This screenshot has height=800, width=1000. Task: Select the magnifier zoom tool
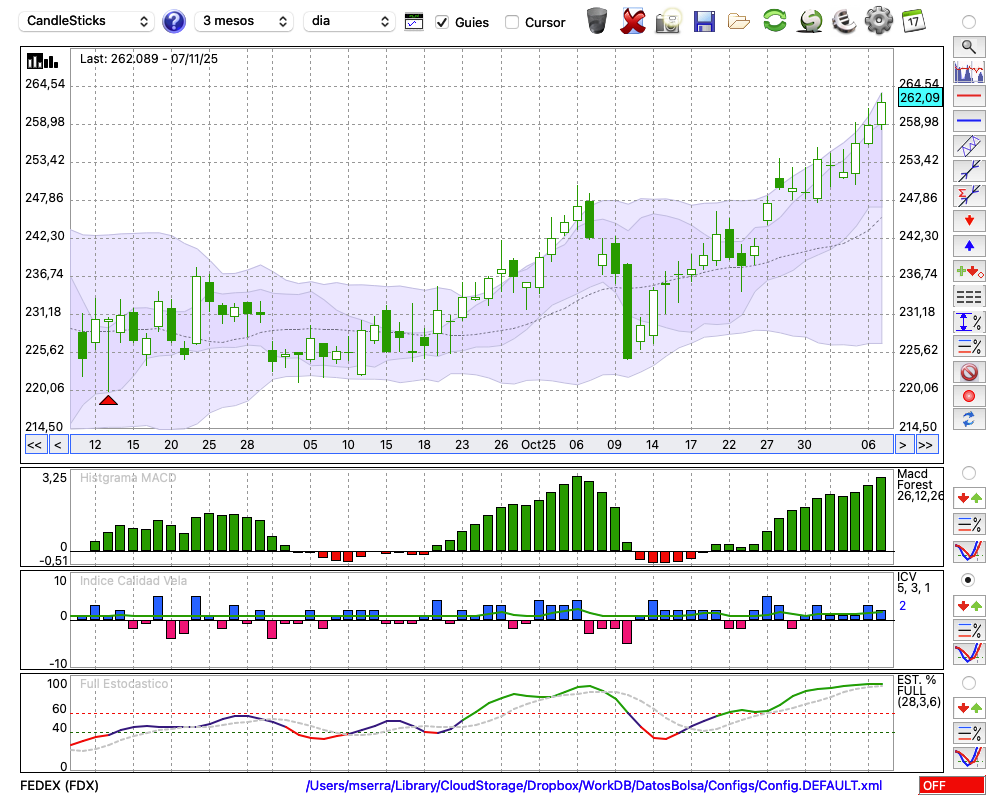click(x=969, y=47)
